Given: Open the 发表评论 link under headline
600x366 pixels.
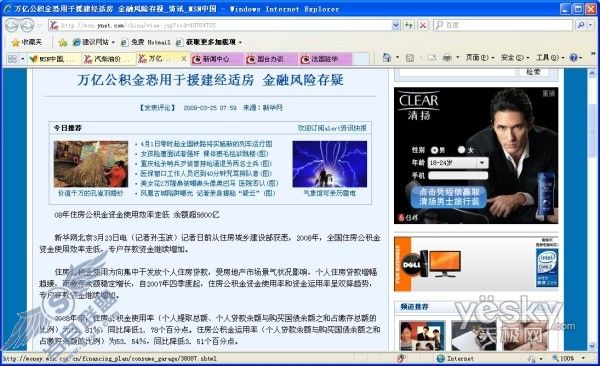Looking at the screenshot, I should pyautogui.click(x=157, y=108).
